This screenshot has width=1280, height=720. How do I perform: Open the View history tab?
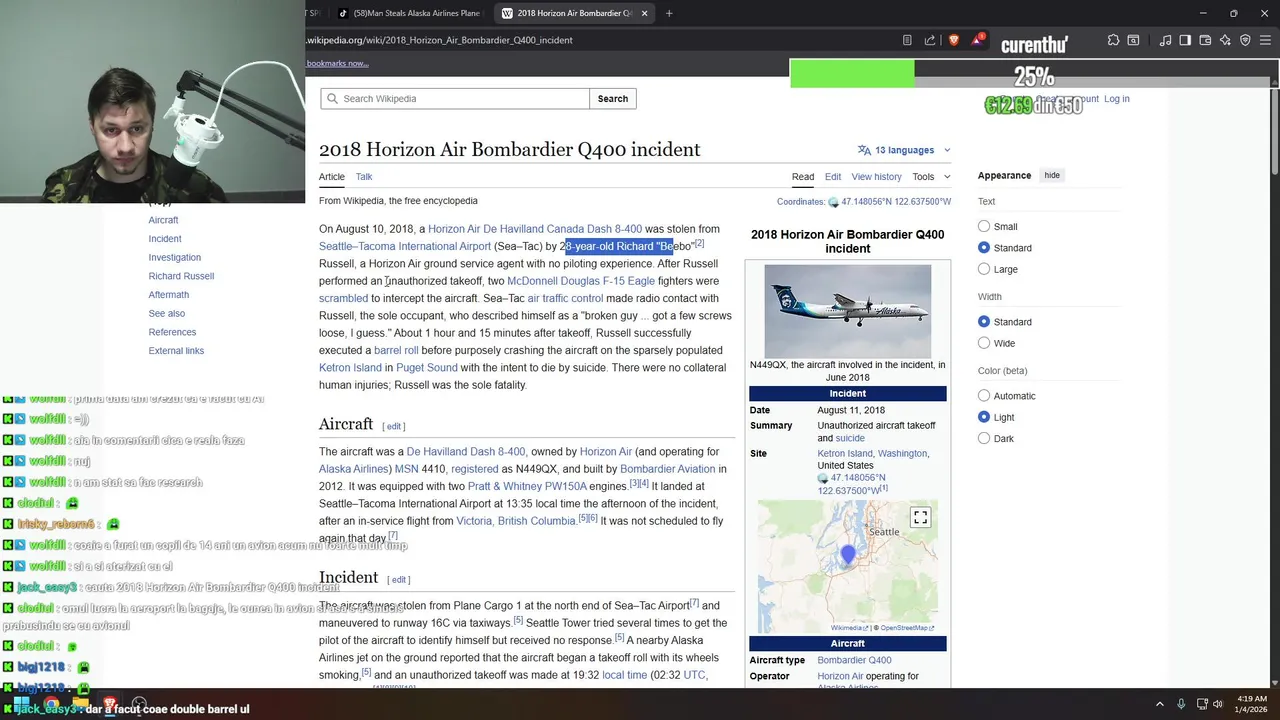(x=876, y=177)
